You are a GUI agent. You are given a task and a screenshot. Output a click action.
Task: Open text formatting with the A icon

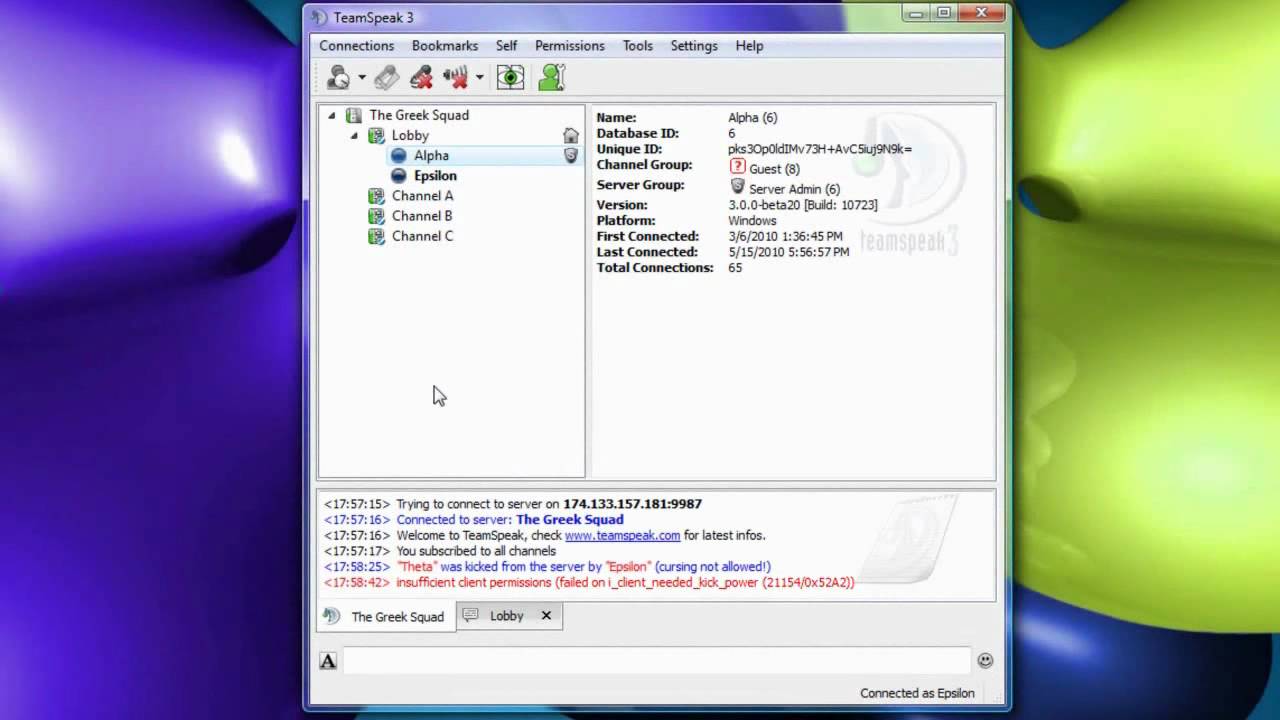[x=327, y=661]
